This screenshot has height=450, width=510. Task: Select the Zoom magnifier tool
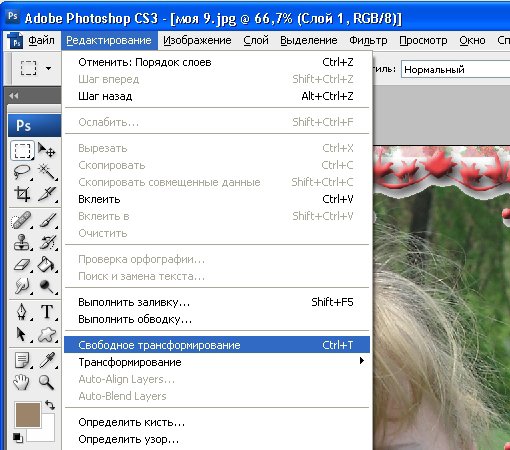(47, 382)
